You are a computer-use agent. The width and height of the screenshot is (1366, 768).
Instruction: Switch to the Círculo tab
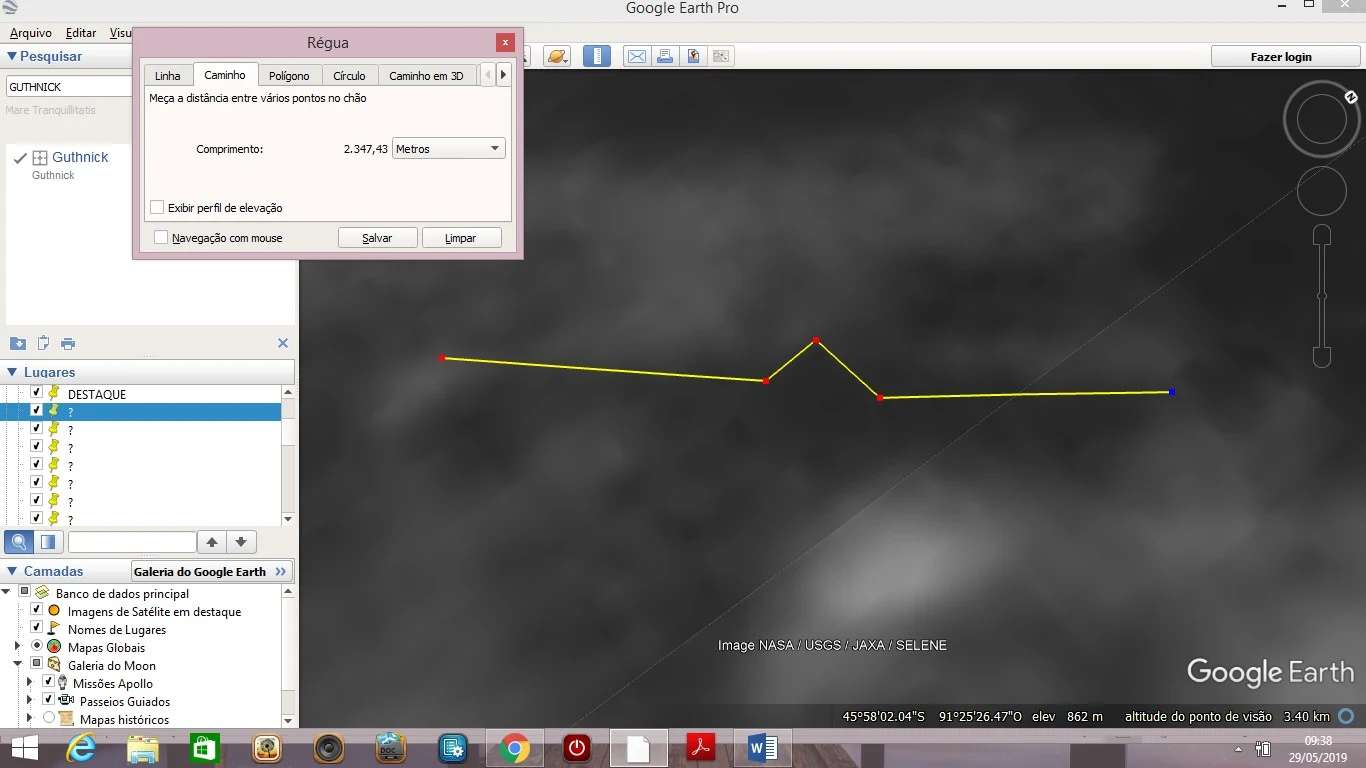tap(350, 76)
